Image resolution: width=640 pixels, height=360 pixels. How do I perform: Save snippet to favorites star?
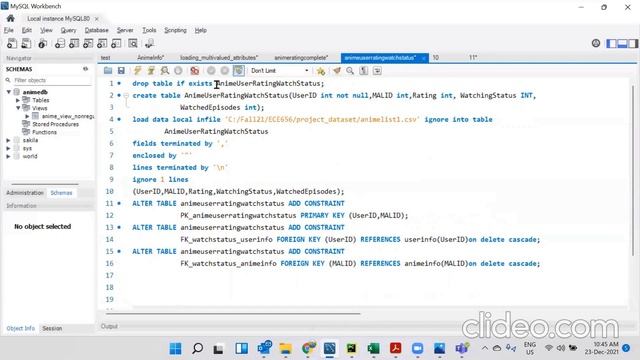pyautogui.click(x=321, y=71)
